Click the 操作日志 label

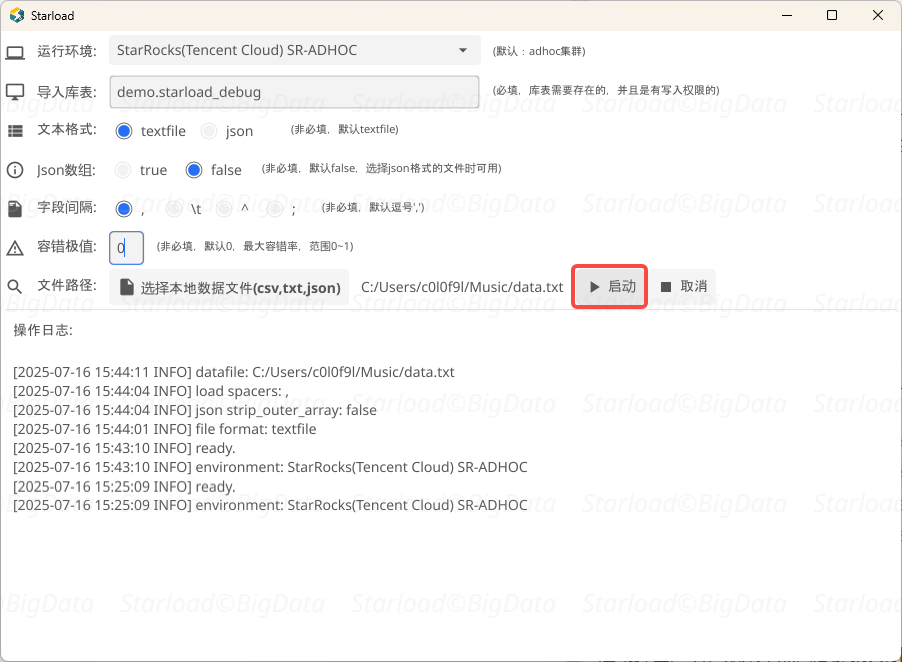43,330
